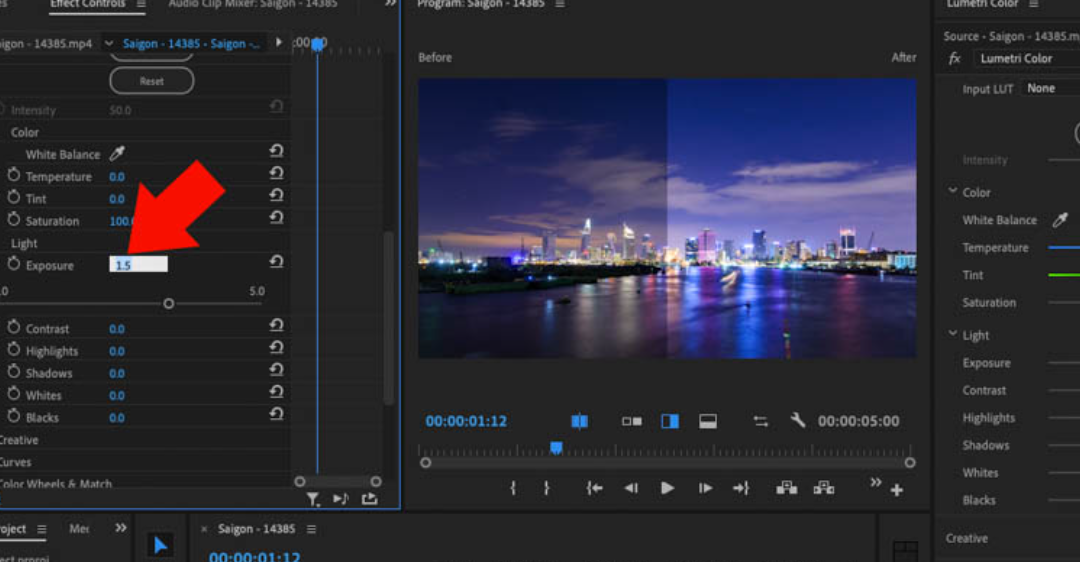
Task: Toggle animation stopwatch for Shadows
Action: point(14,371)
